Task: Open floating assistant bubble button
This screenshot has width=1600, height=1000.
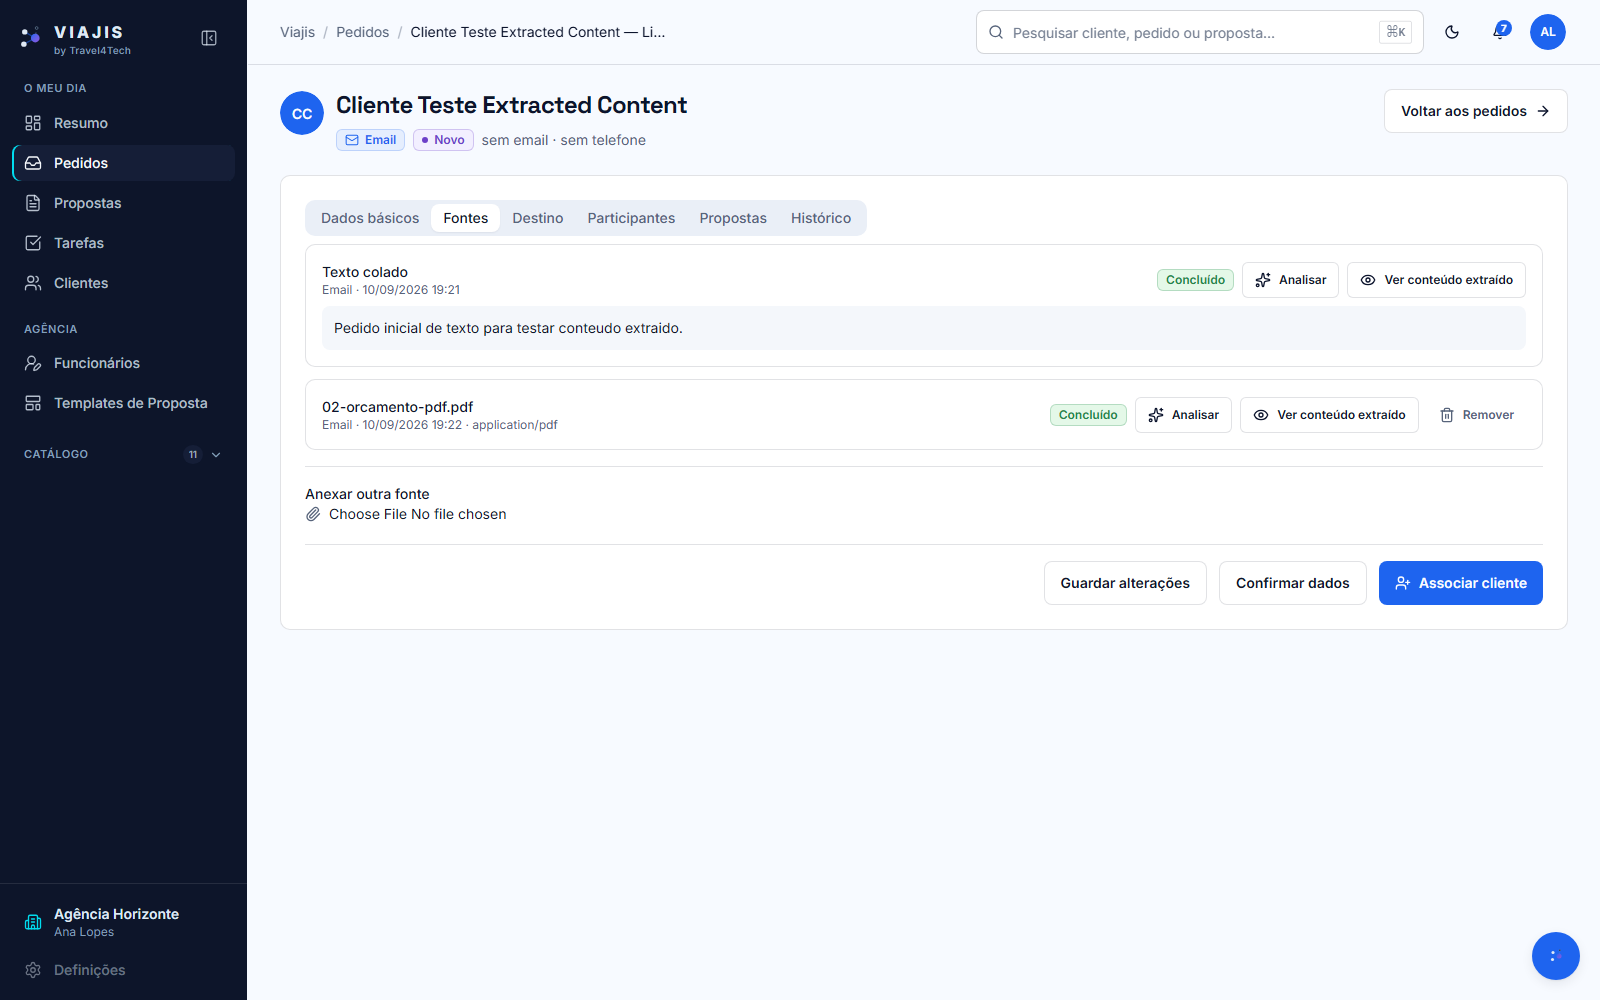Action: click(1556, 956)
